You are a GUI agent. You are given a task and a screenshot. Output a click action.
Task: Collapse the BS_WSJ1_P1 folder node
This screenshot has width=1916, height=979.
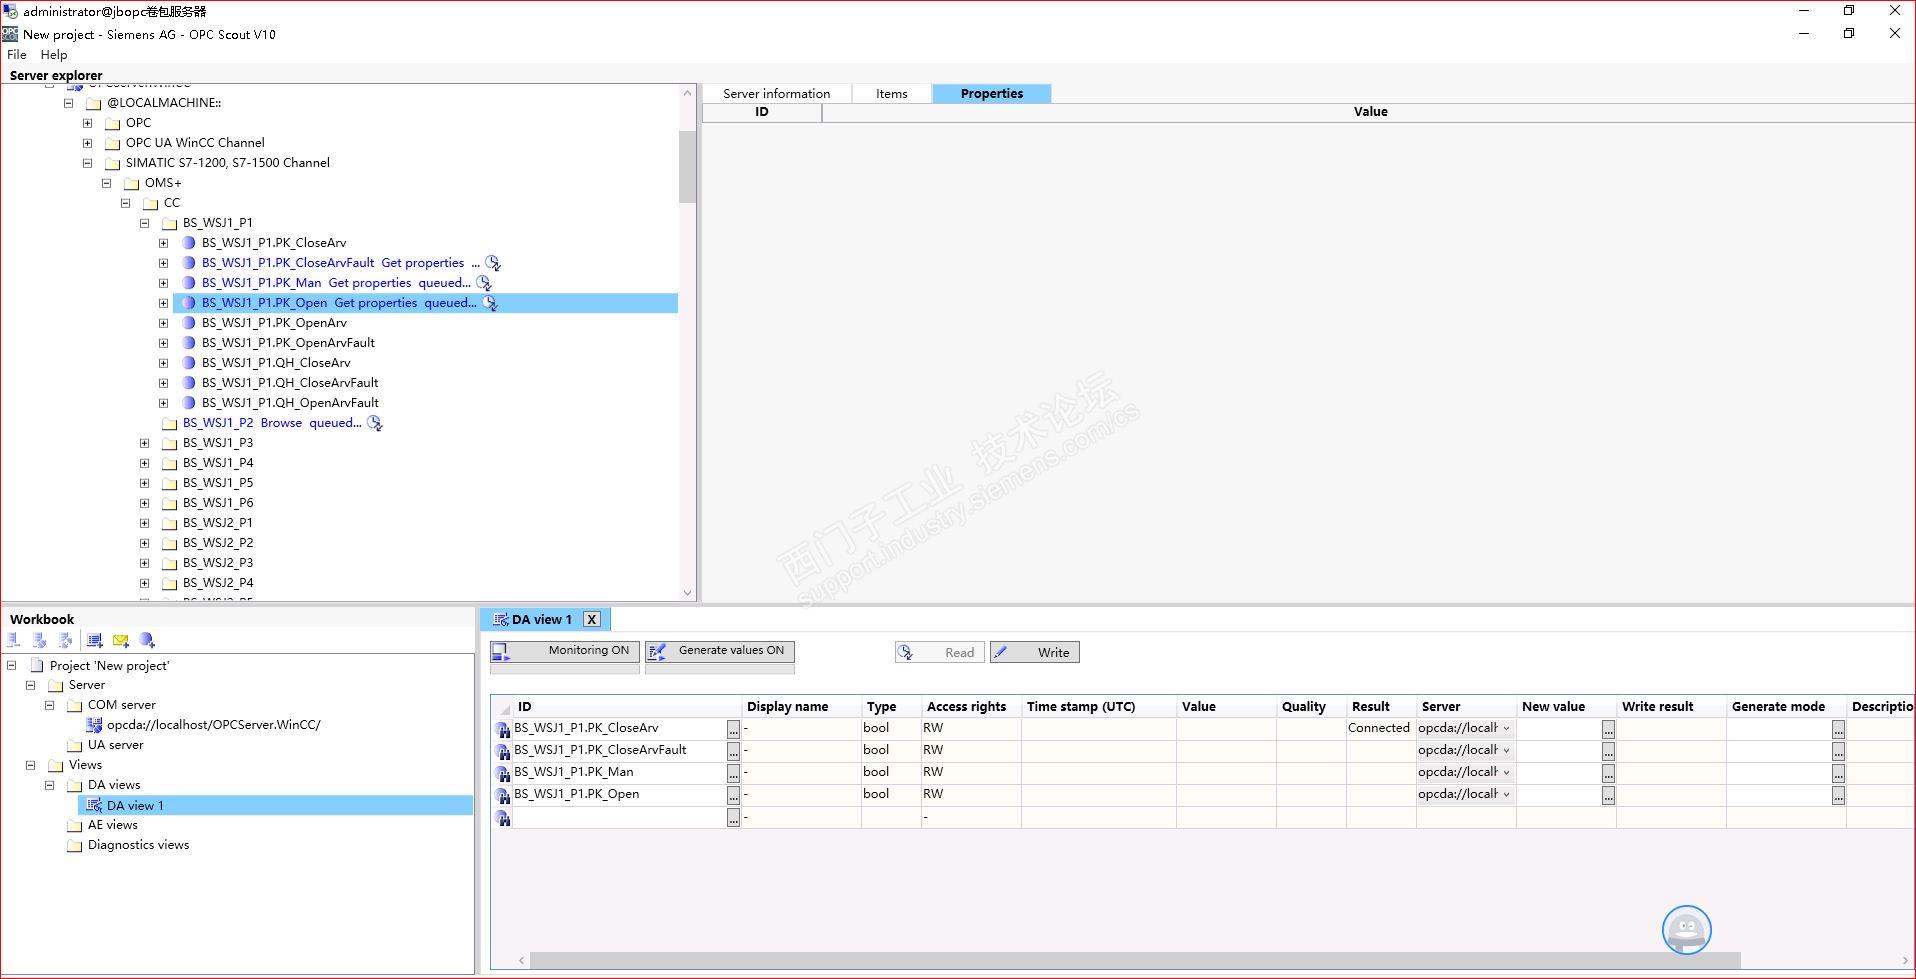pos(144,223)
